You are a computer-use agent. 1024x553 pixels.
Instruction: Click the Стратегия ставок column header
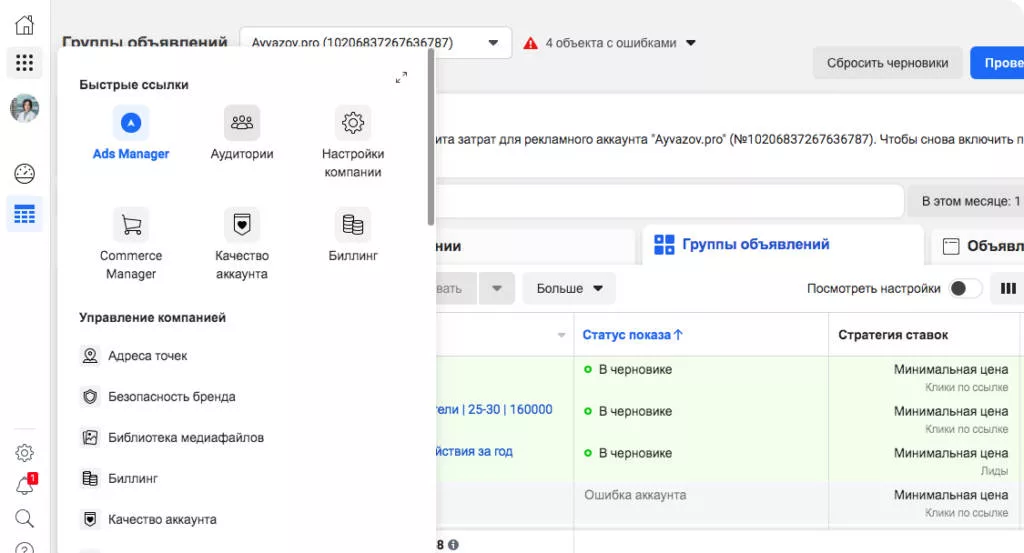coord(893,335)
